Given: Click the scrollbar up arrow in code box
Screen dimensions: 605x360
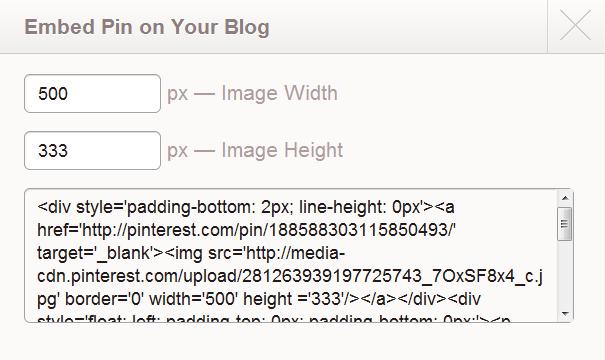Looking at the screenshot, I should 565,198.
